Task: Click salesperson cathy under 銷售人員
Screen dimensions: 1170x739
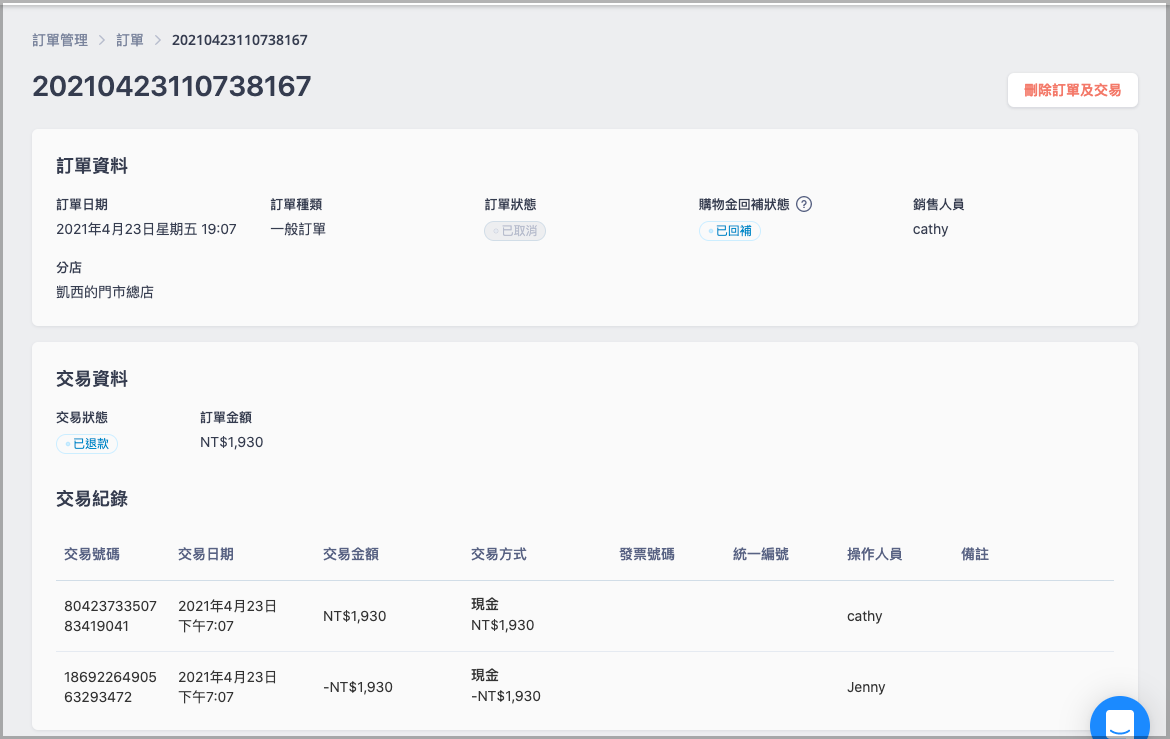Action: (x=930, y=229)
